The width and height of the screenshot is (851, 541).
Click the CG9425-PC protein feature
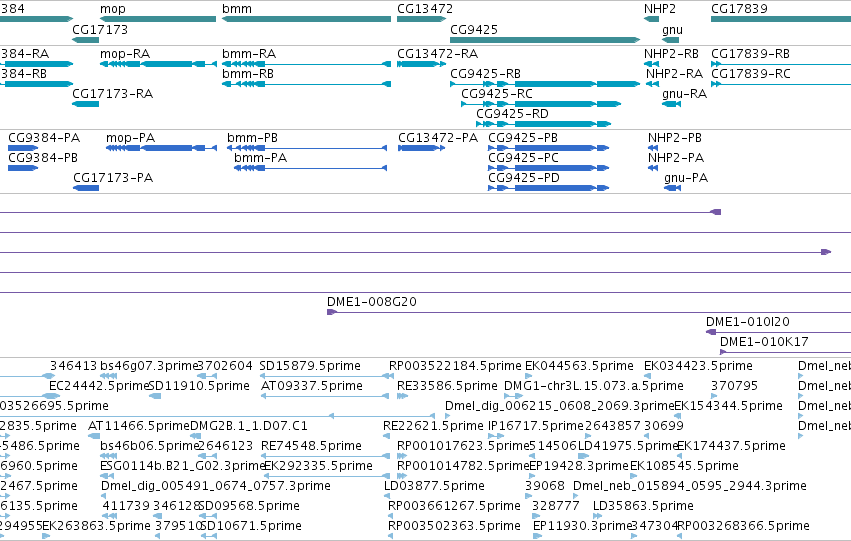549,168
